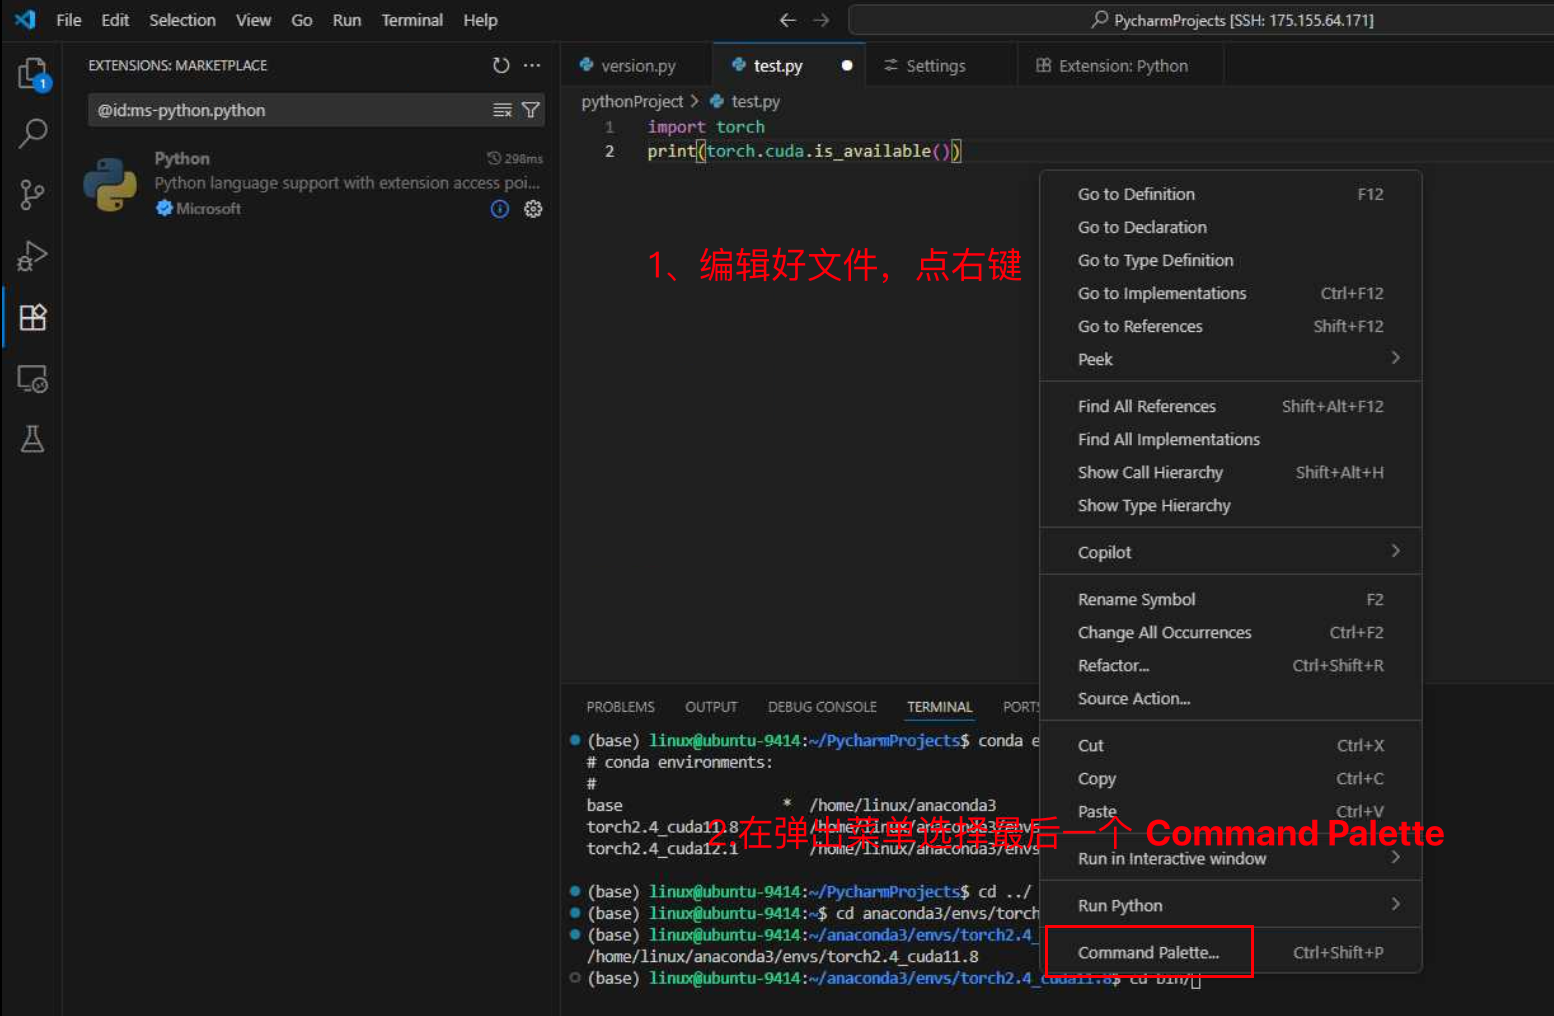Select Command Palette from context menu
The width and height of the screenshot is (1554, 1016).
point(1148,952)
